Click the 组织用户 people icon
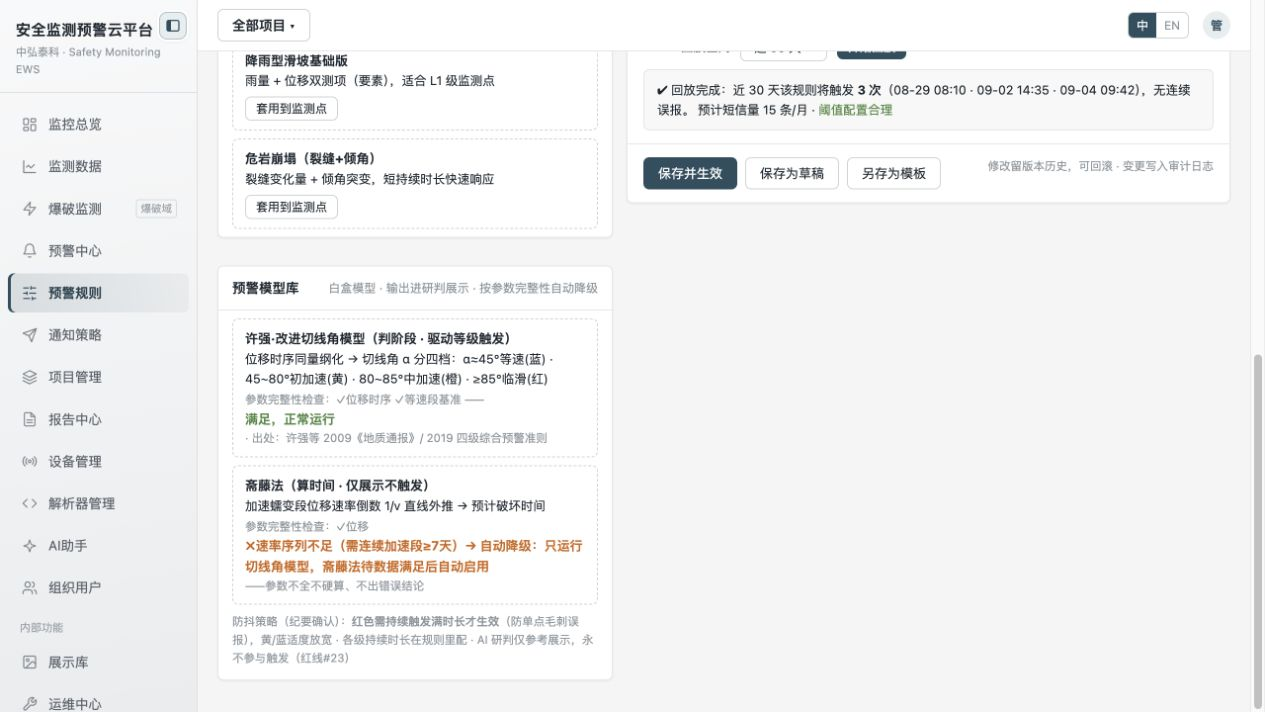This screenshot has height=712, width=1265. point(30,588)
